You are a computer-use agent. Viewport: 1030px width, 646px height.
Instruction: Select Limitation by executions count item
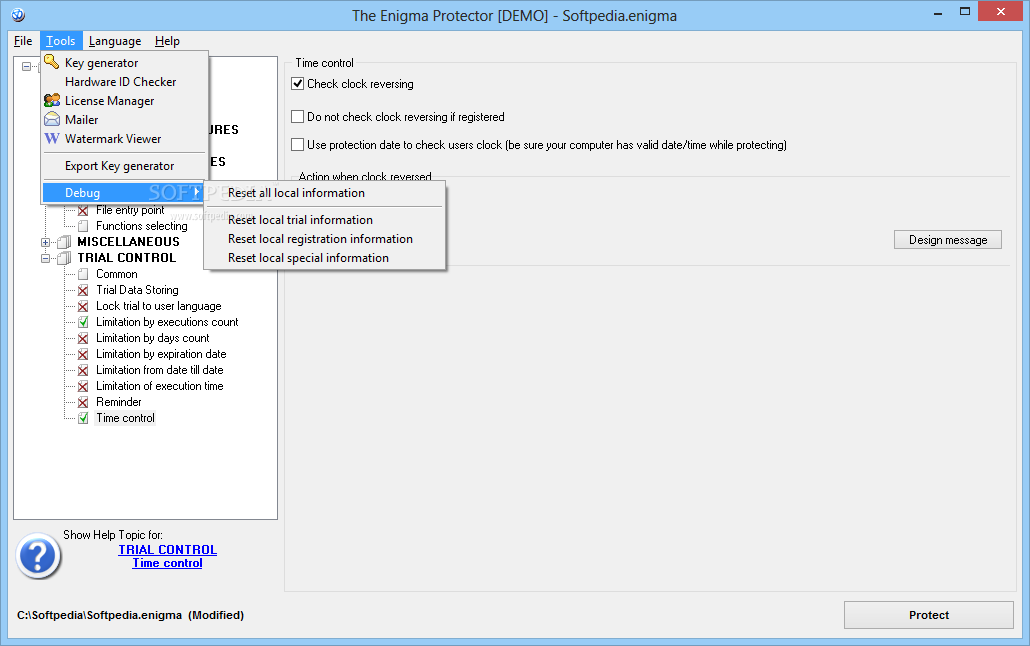pos(168,322)
